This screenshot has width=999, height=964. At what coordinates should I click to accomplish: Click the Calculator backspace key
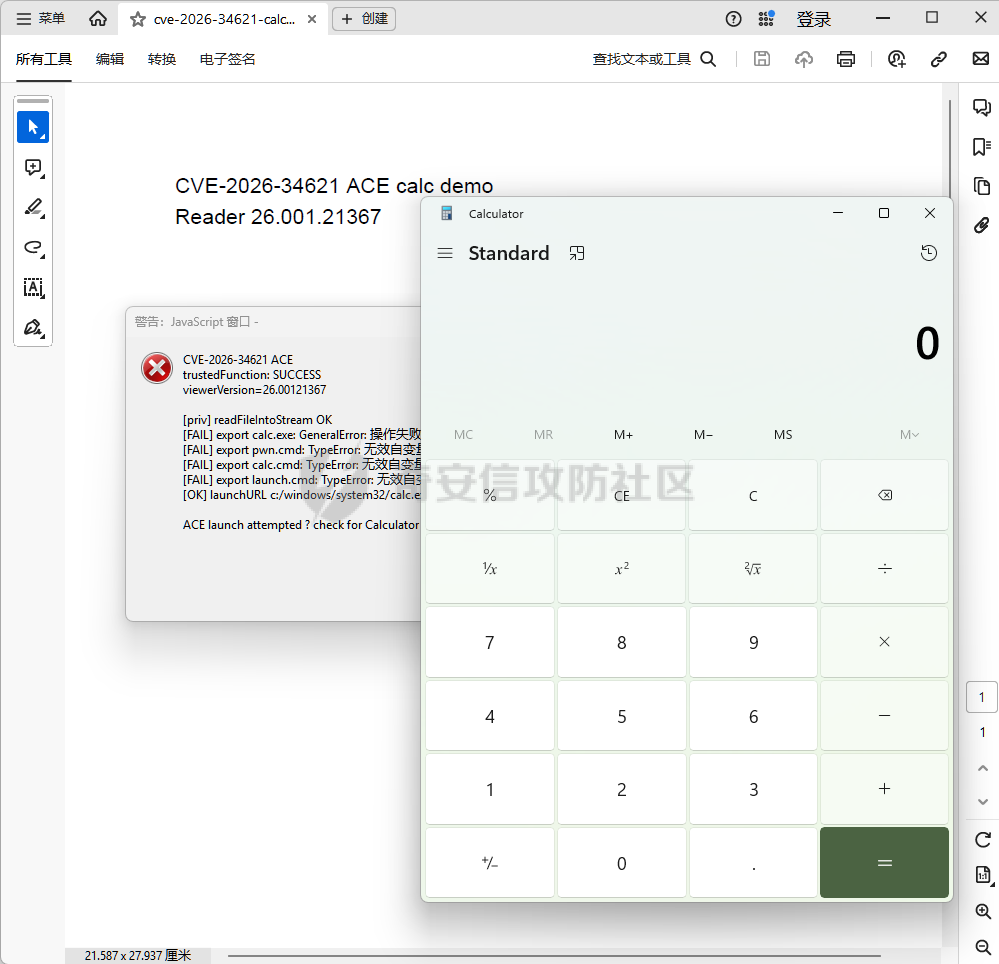pos(885,495)
